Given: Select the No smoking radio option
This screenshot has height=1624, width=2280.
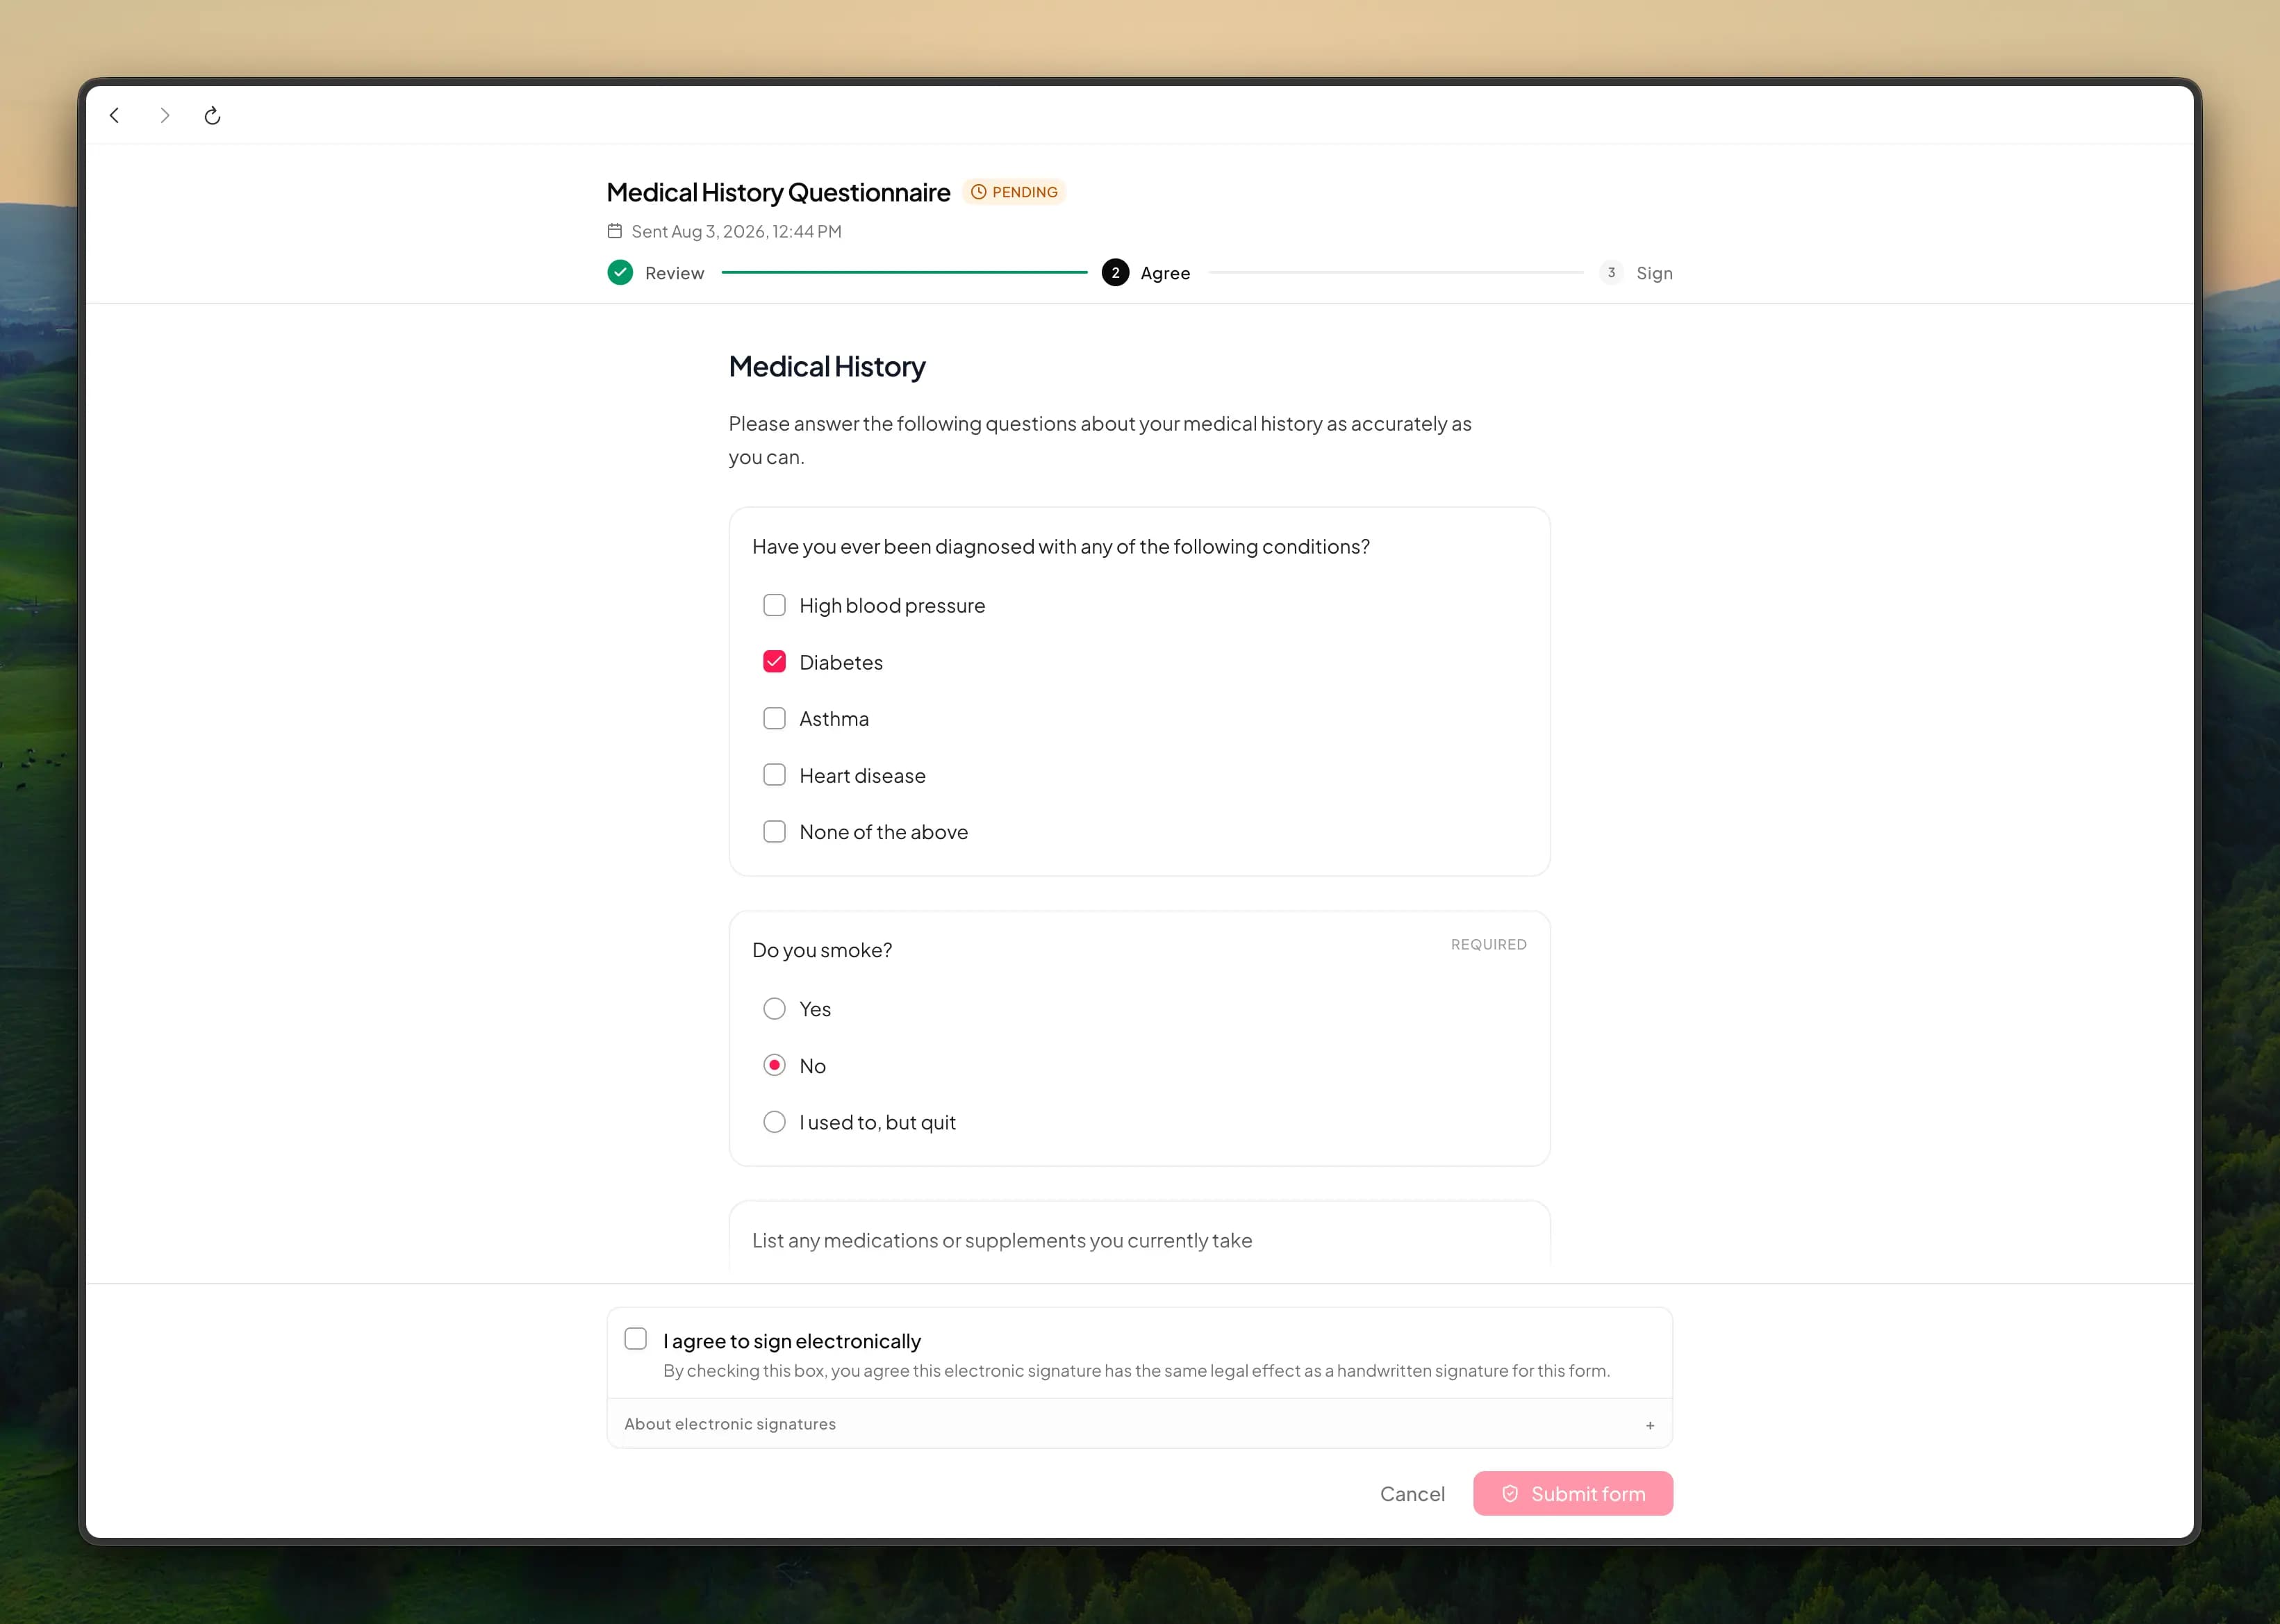Looking at the screenshot, I should click(774, 1065).
